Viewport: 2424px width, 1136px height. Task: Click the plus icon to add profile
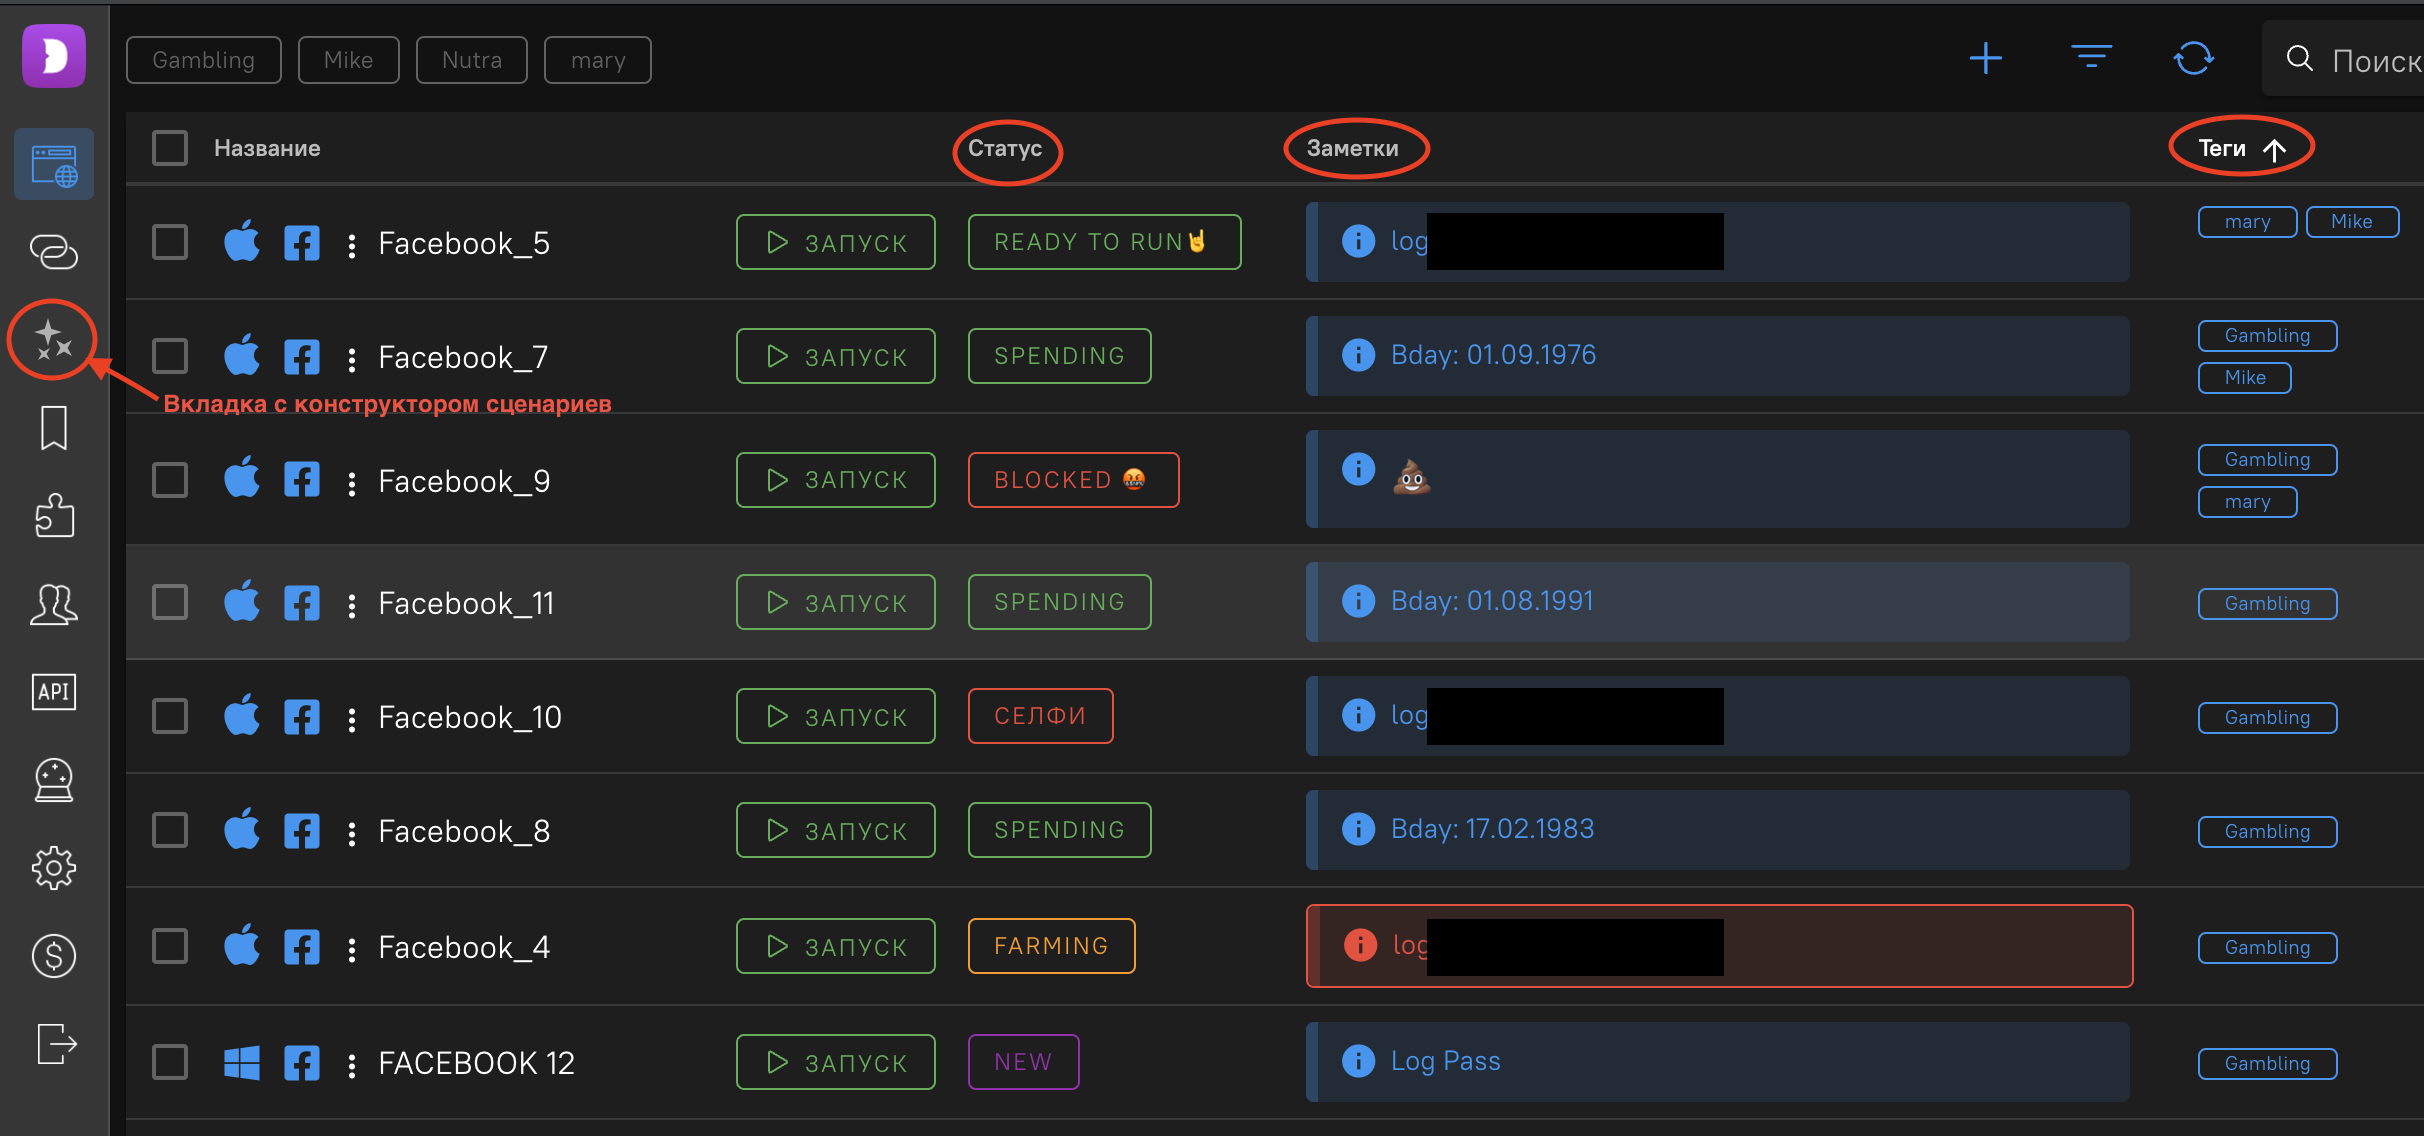point(1986,58)
